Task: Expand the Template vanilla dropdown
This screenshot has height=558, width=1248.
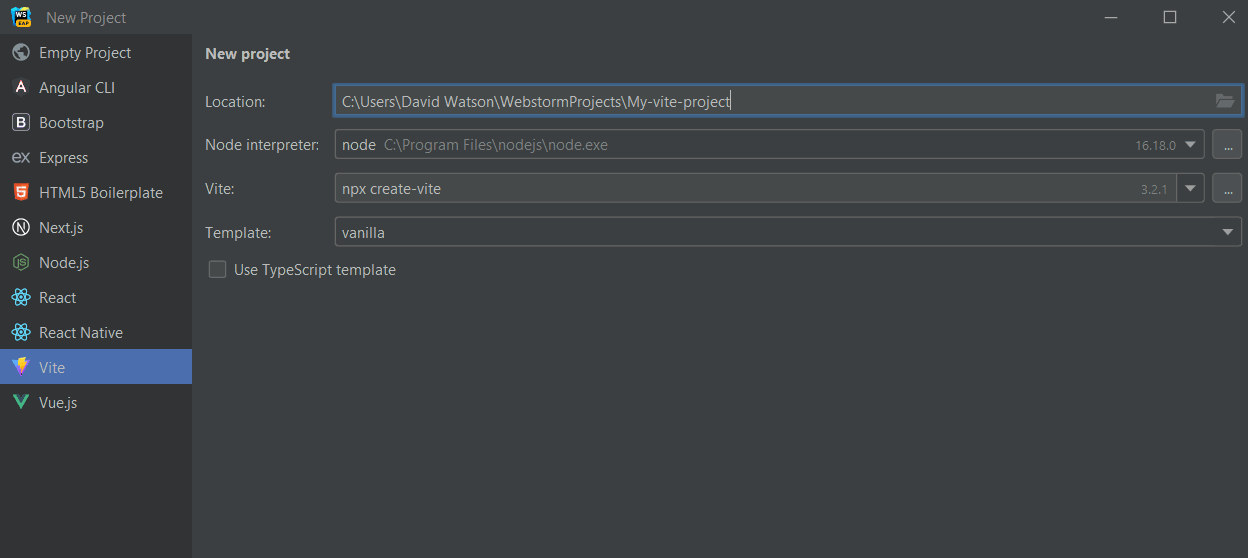Action: (x=1228, y=233)
